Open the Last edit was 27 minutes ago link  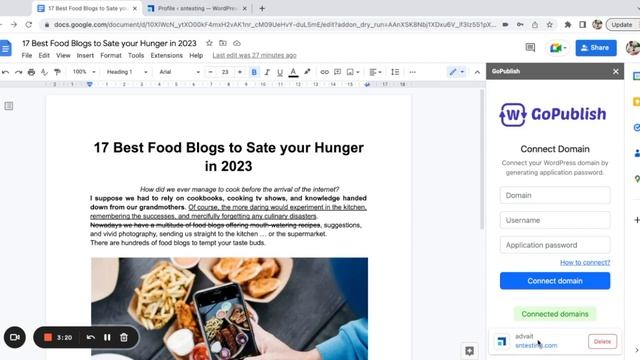tap(254, 56)
